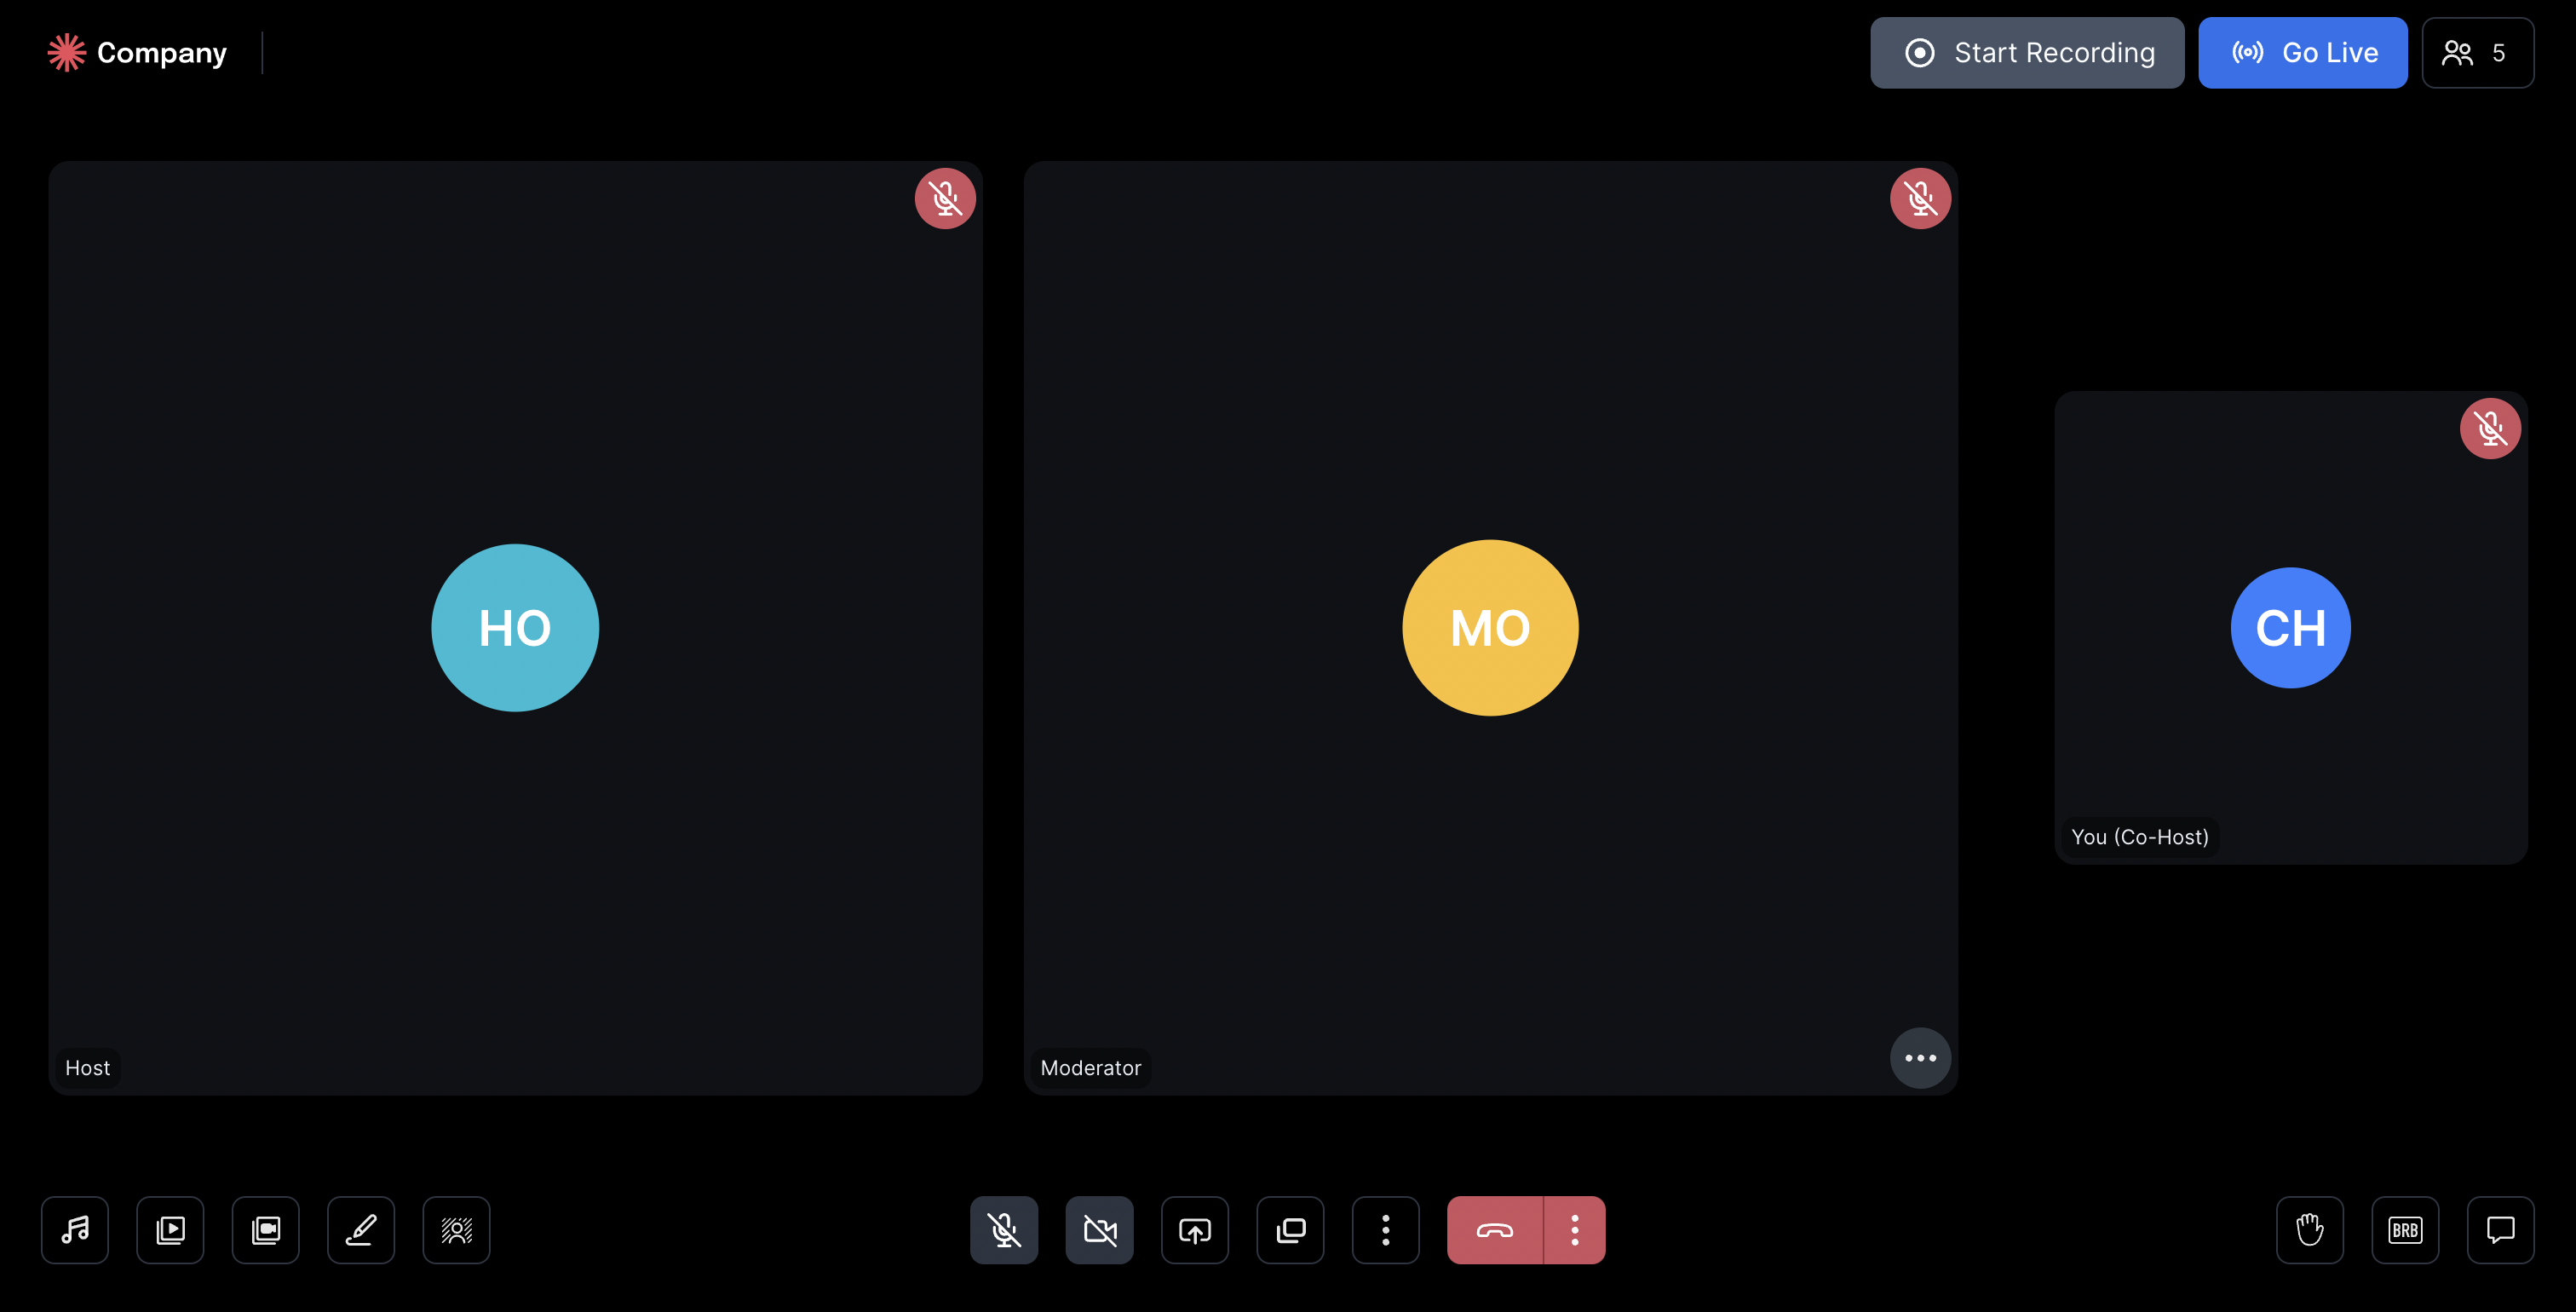Open Moderator tile three-dot menu
The height and width of the screenshot is (1312, 2576).
tap(1920, 1058)
